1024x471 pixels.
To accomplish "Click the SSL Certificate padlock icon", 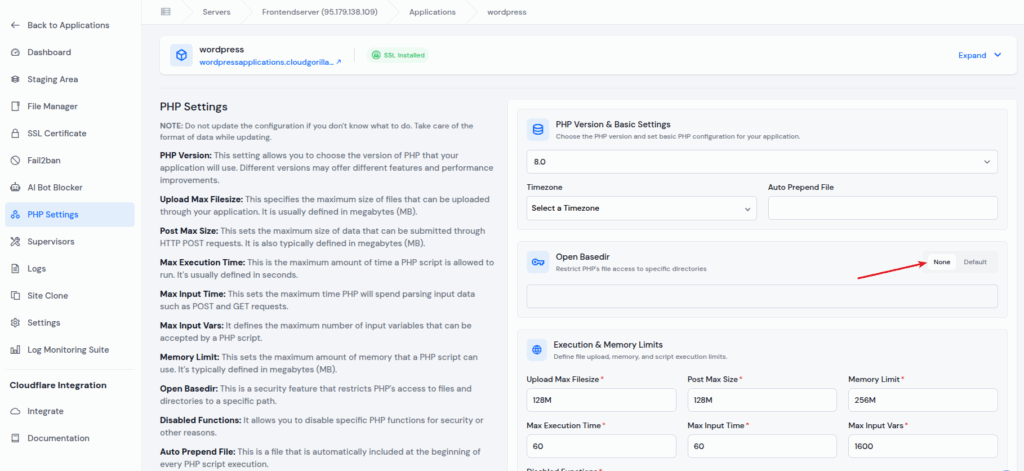I will (16, 133).
